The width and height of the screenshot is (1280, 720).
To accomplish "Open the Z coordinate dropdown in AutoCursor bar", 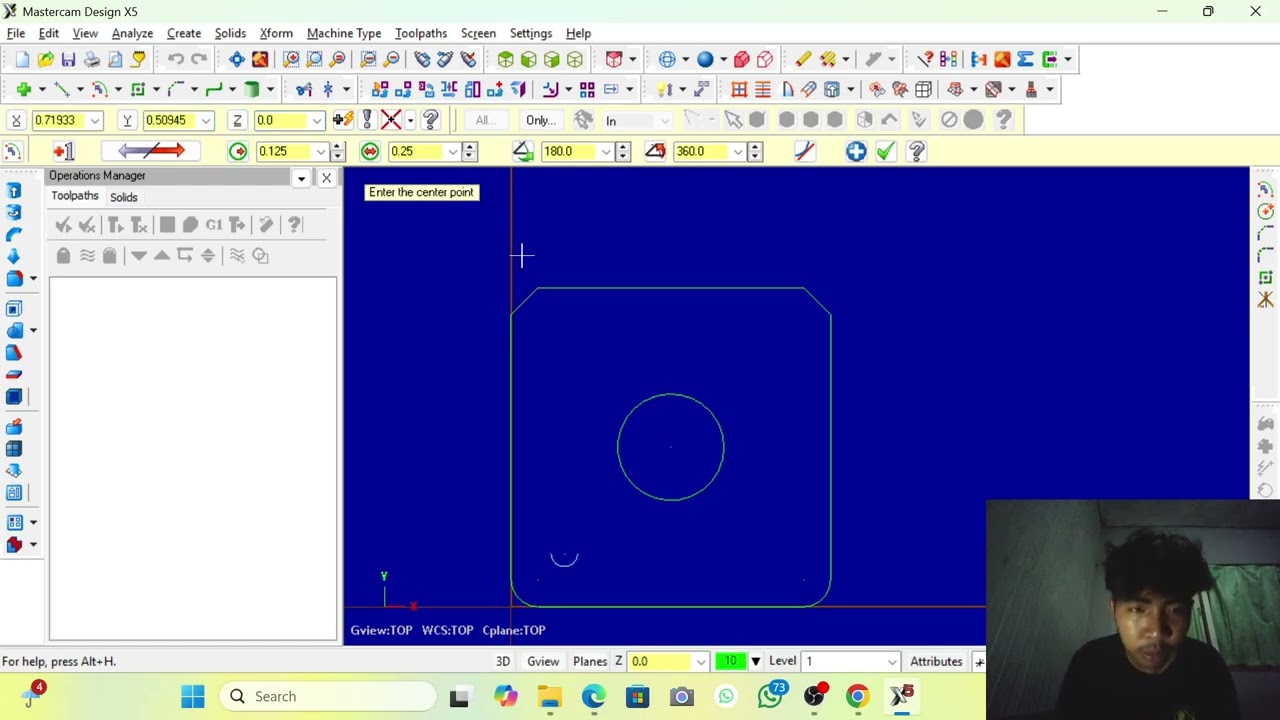I will (317, 121).
